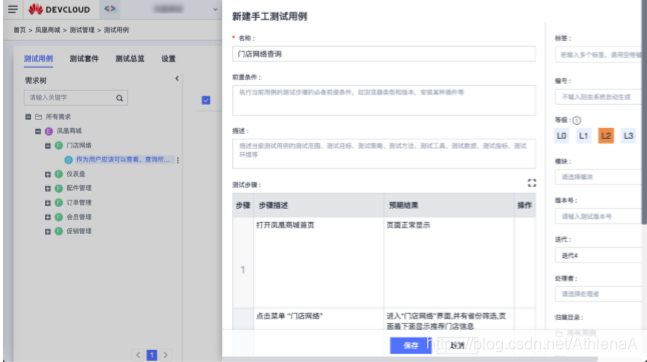
Task: Go to previous page arrow in pagination
Action: tap(138, 355)
